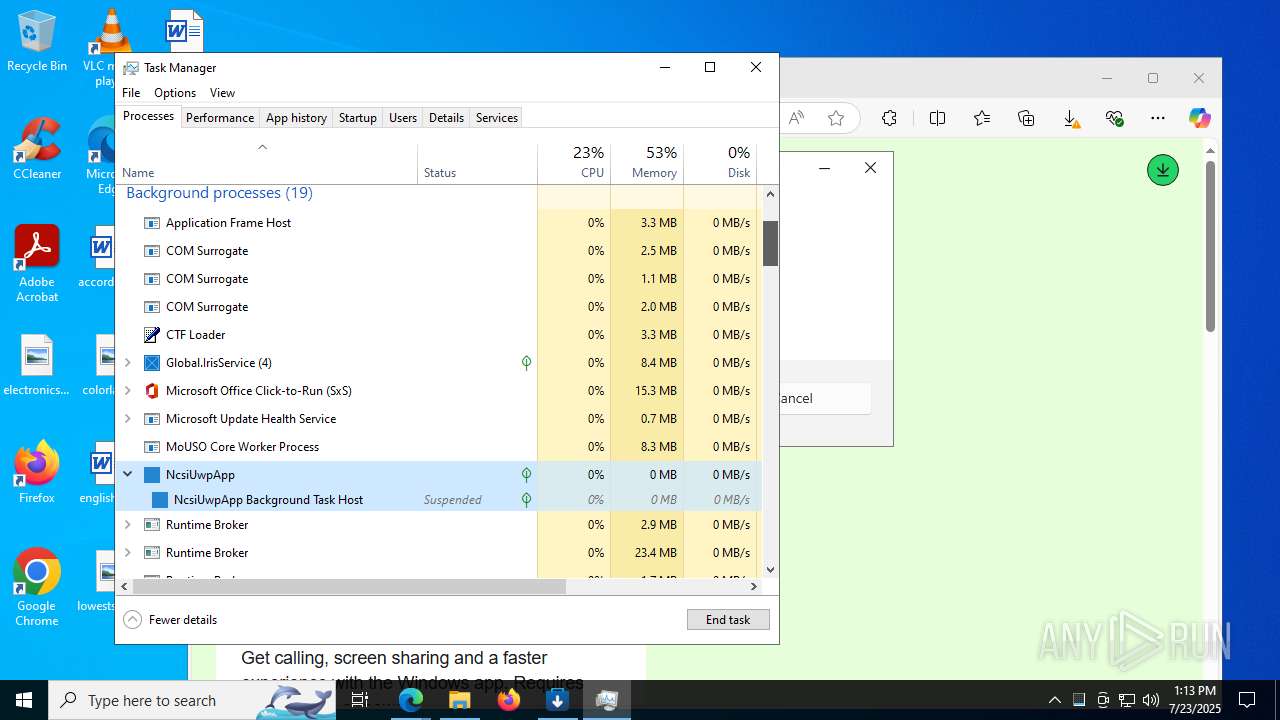Click the End task button
The height and width of the screenshot is (720, 1280).
tap(728, 620)
